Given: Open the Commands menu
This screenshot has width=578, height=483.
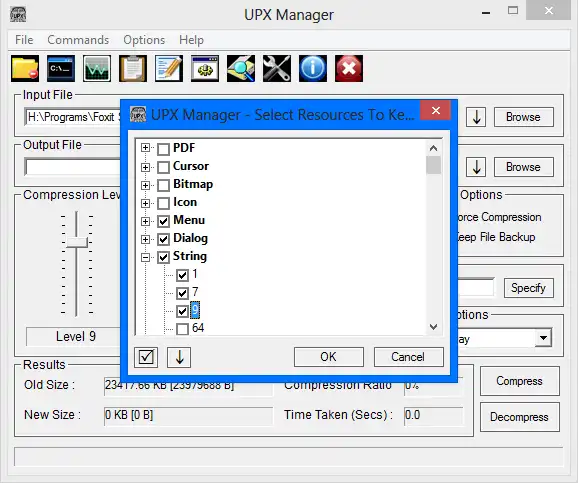Looking at the screenshot, I should click(x=78, y=40).
